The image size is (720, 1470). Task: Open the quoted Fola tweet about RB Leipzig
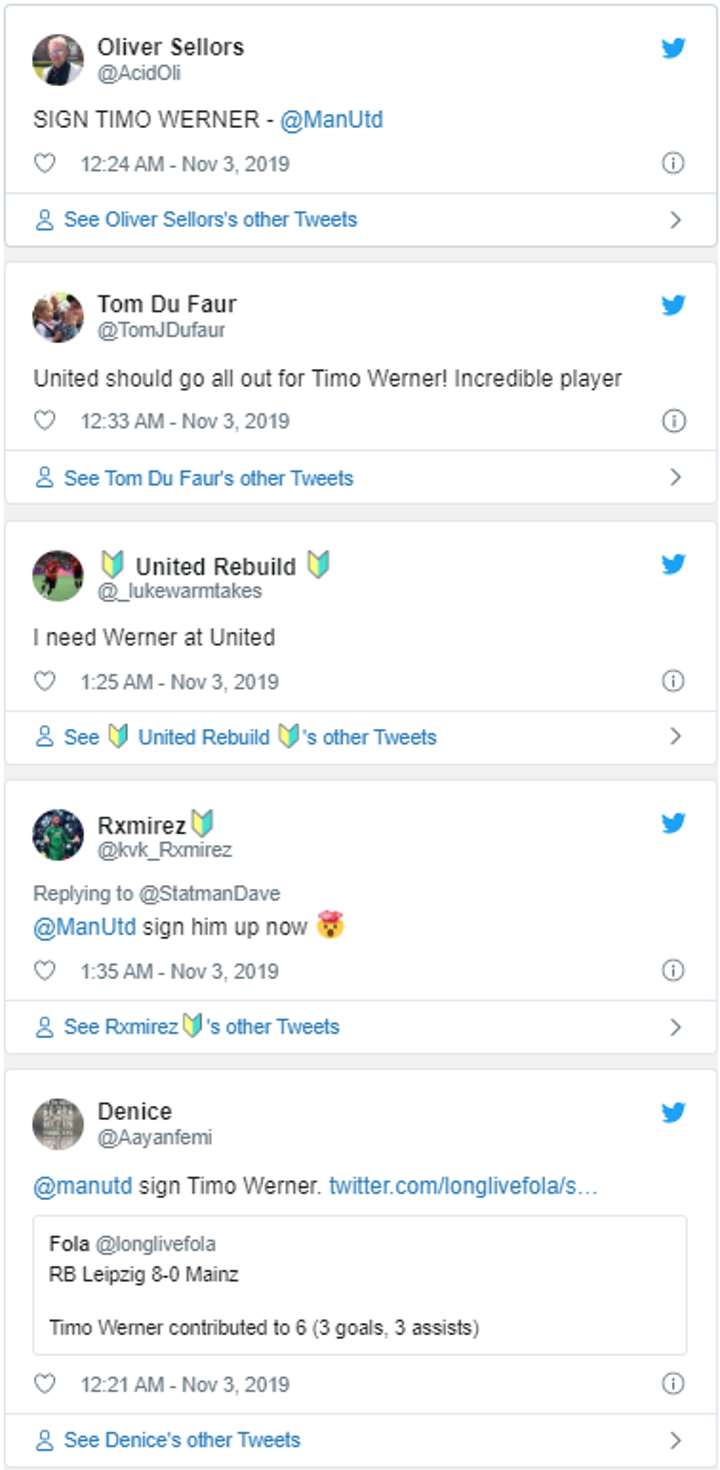coord(360,1285)
